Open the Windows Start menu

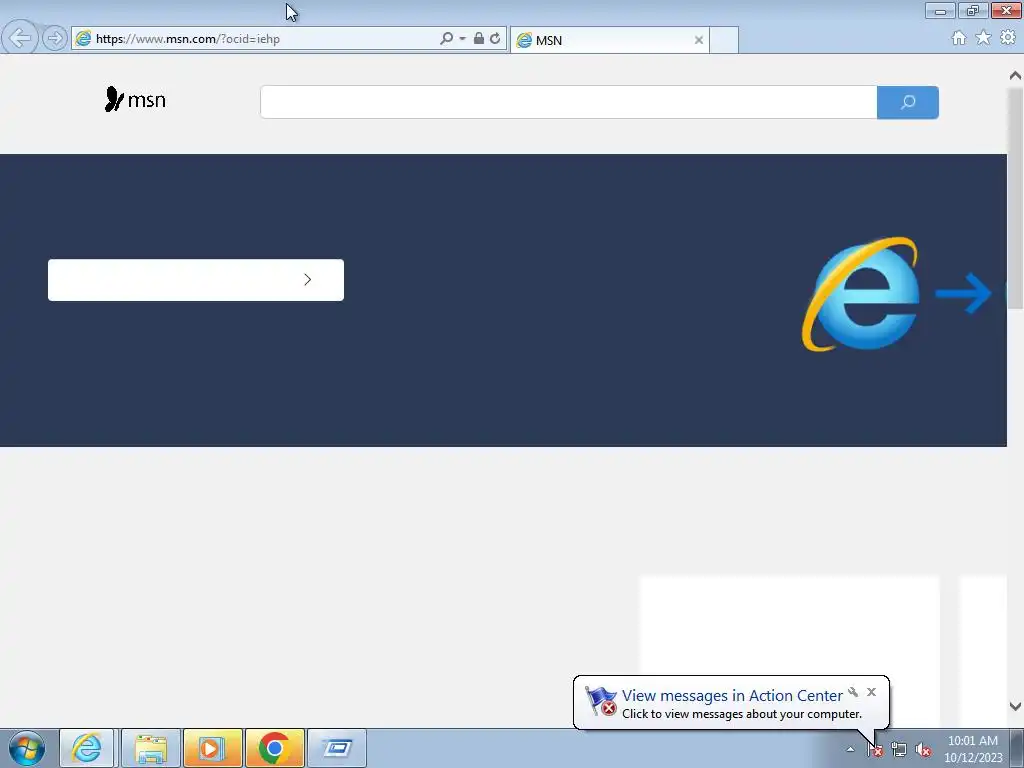(x=27, y=748)
